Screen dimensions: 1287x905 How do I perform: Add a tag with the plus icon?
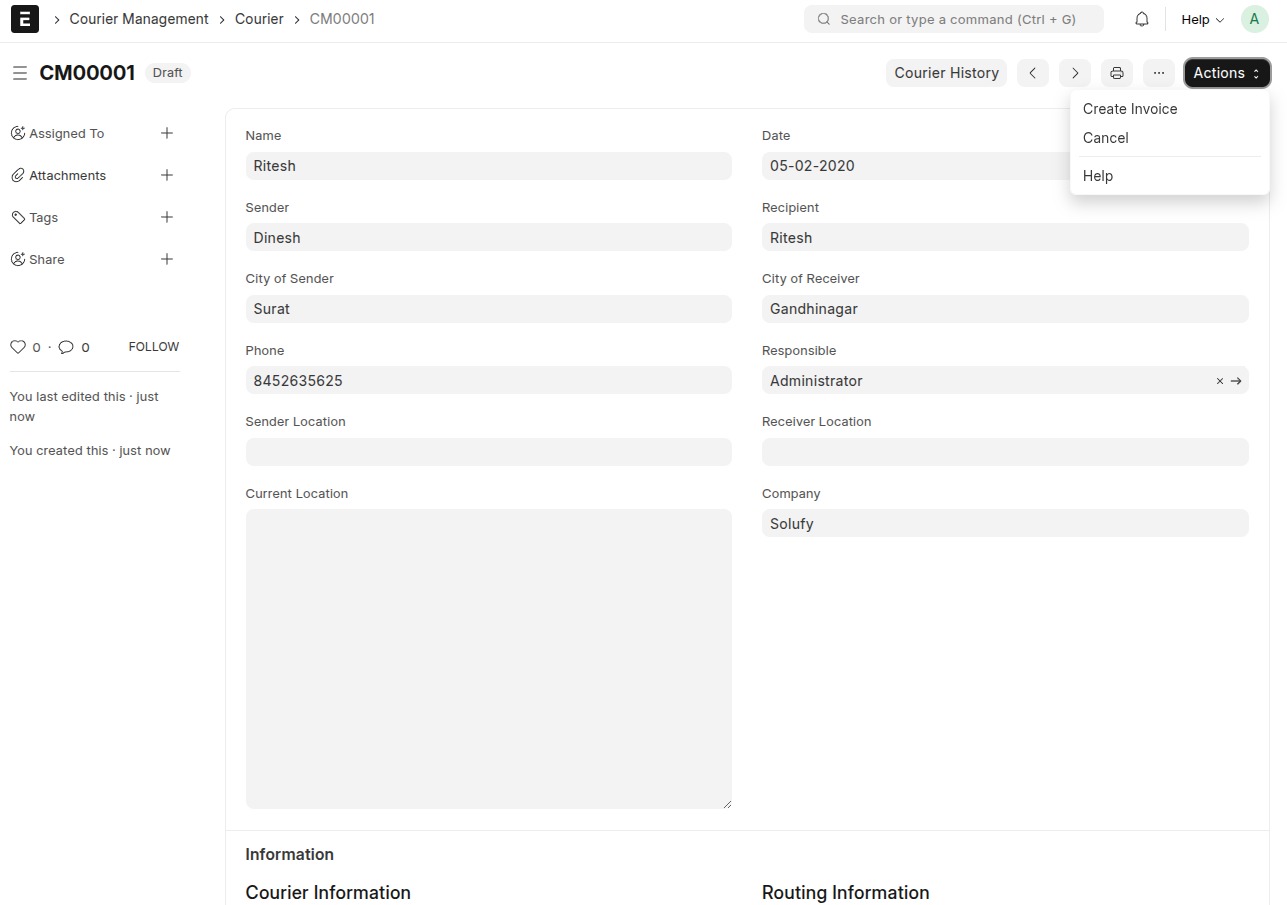click(167, 217)
